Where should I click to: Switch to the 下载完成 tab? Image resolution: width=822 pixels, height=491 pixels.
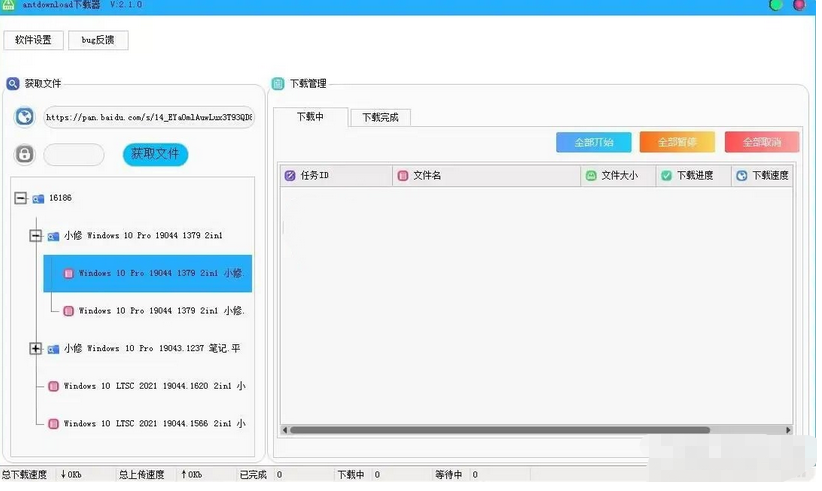(380, 117)
